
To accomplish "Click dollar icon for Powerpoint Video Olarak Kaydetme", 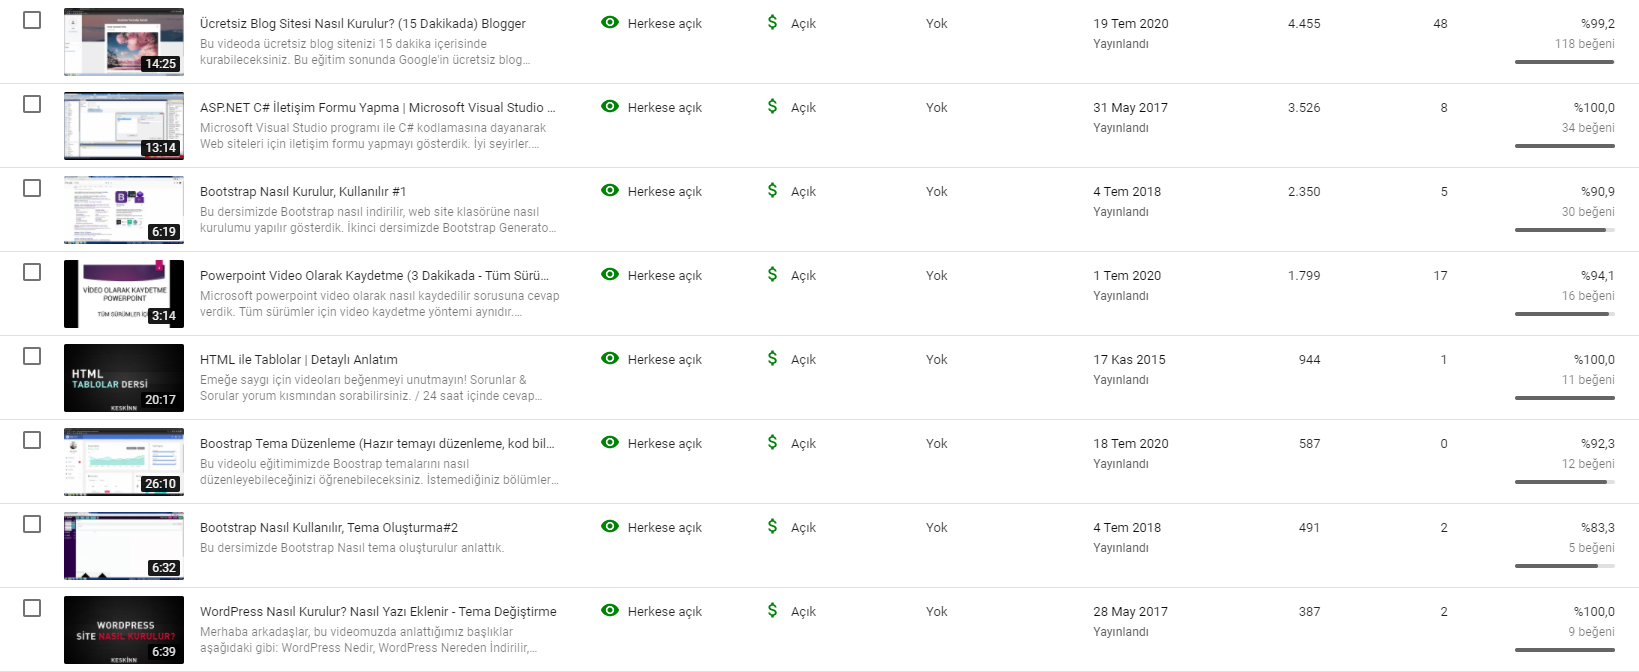I will (x=772, y=274).
